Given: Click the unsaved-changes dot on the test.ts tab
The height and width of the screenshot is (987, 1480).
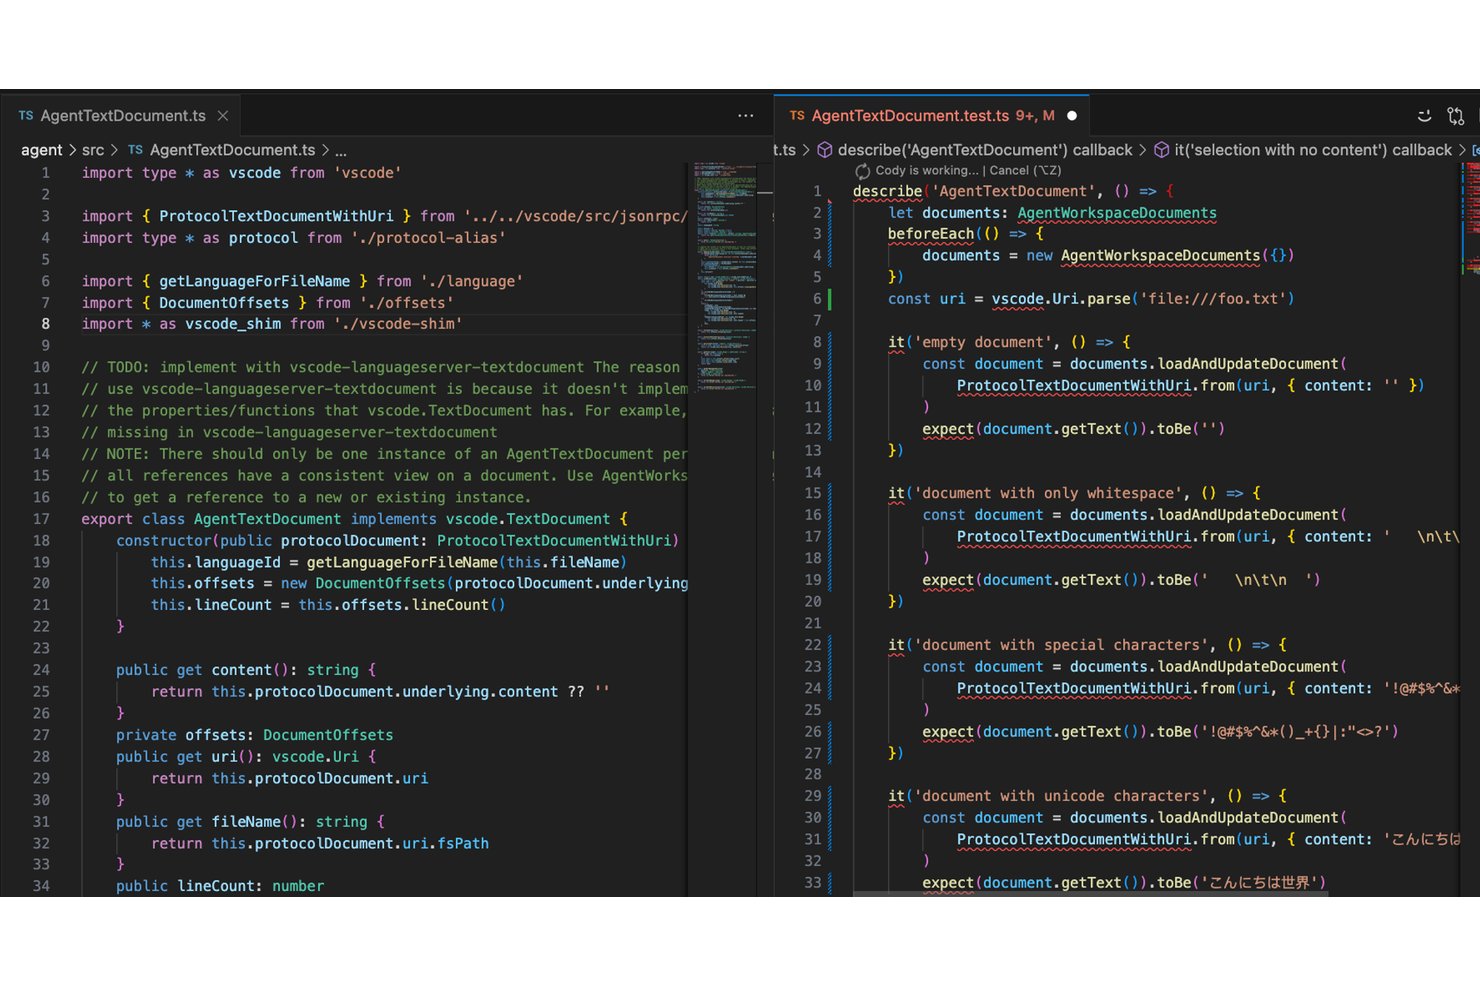Looking at the screenshot, I should tap(1072, 116).
